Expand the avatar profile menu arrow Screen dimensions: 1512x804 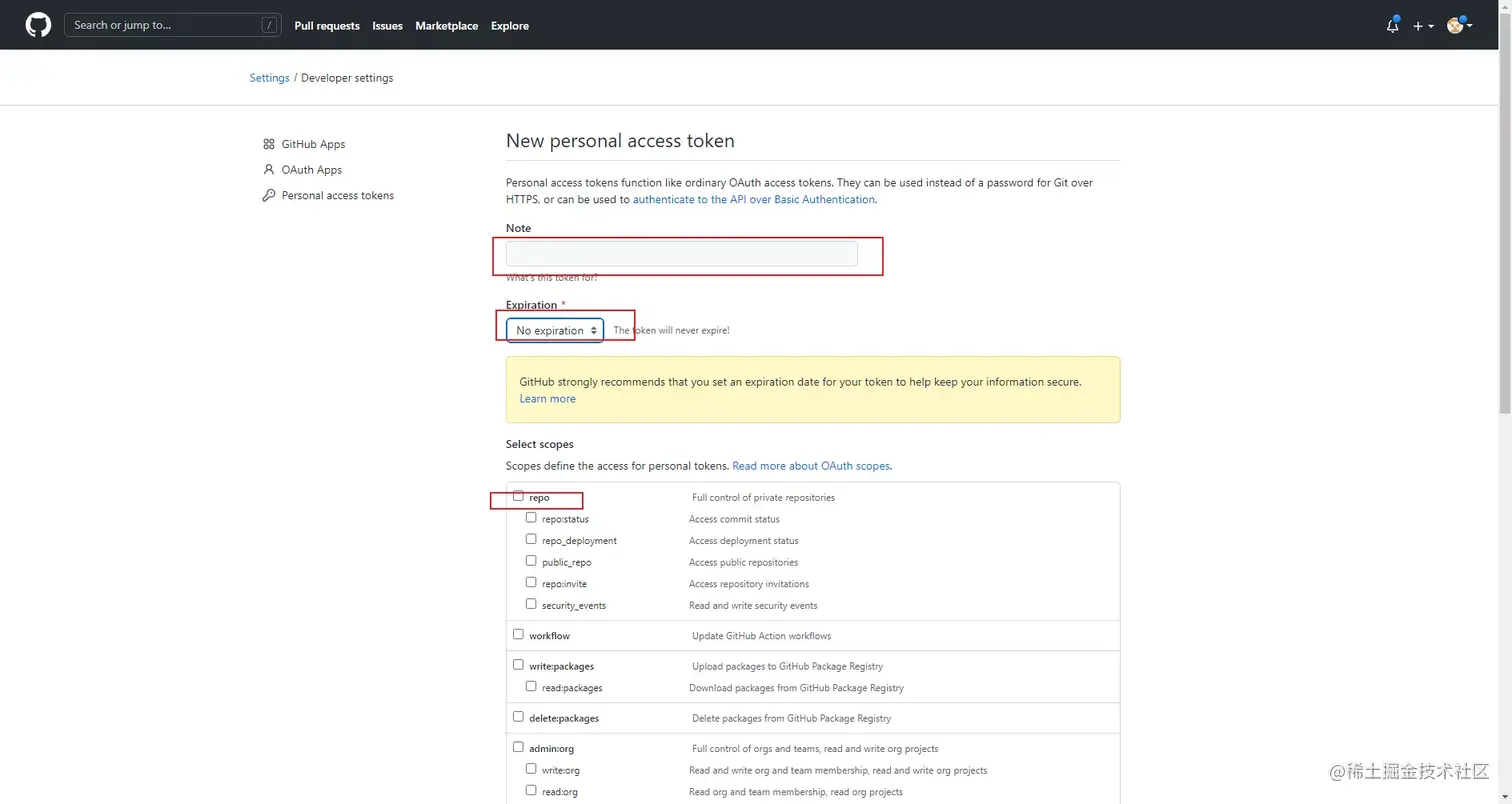pyautogui.click(x=1469, y=26)
